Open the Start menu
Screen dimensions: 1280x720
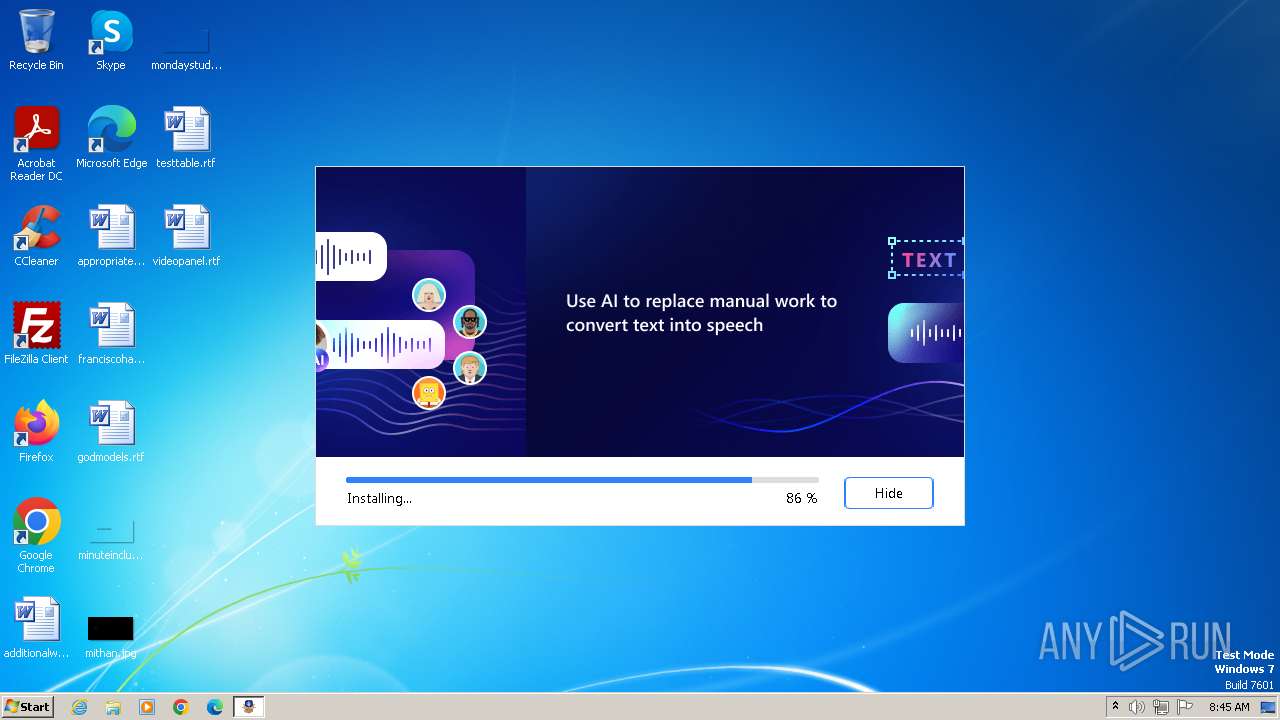[x=28, y=706]
